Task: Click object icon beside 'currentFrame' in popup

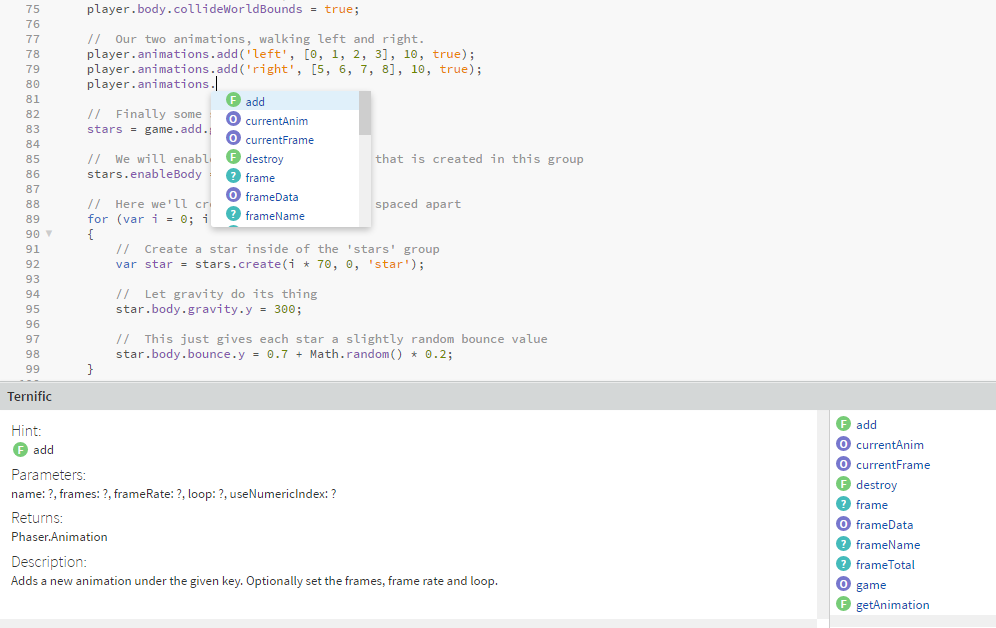Action: point(234,138)
